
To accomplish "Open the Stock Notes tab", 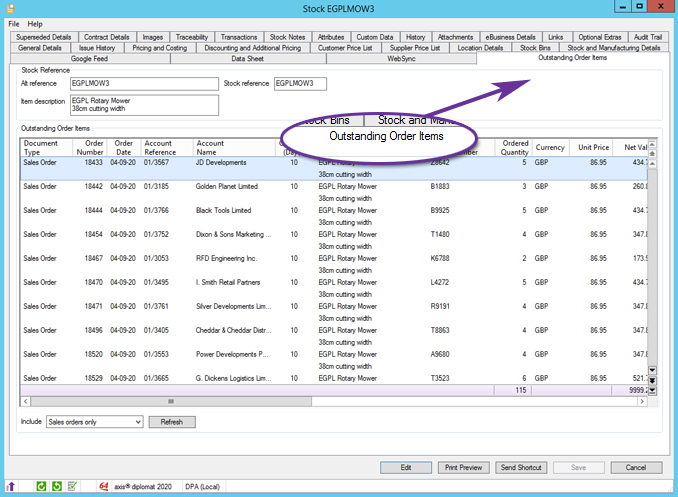I will click(287, 37).
